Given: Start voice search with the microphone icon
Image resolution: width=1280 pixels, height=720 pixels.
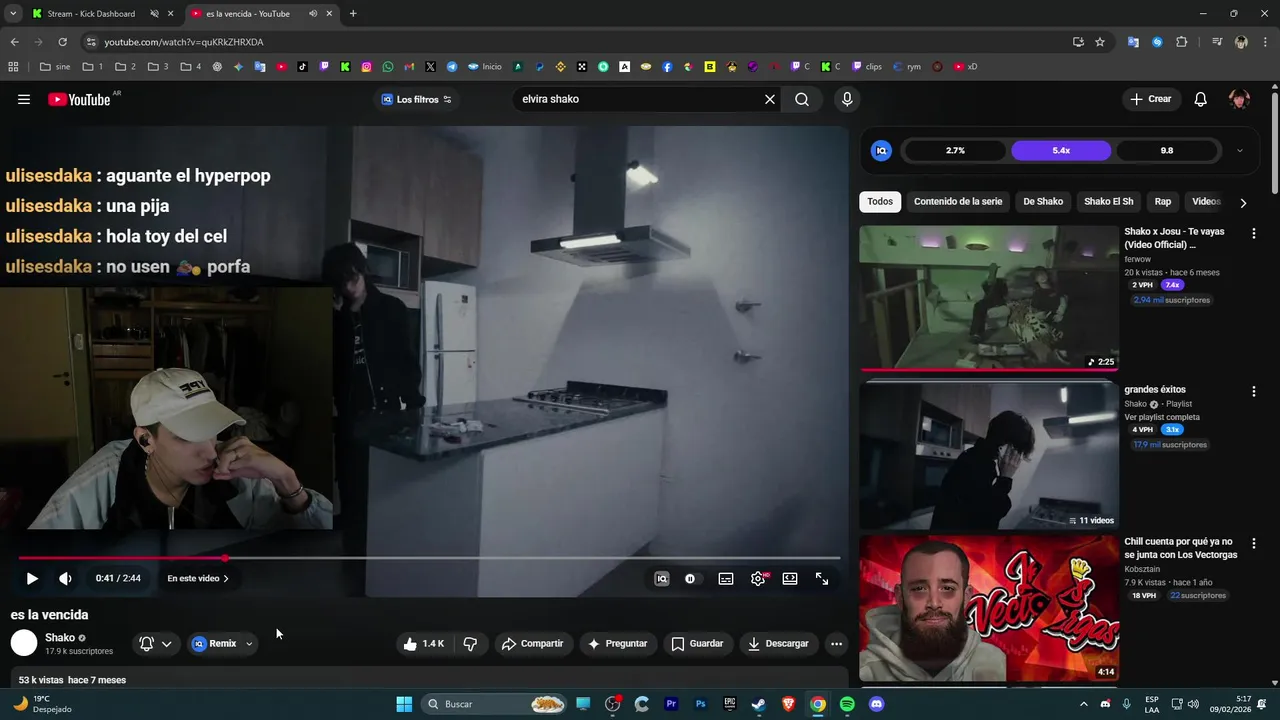Looking at the screenshot, I should (847, 99).
